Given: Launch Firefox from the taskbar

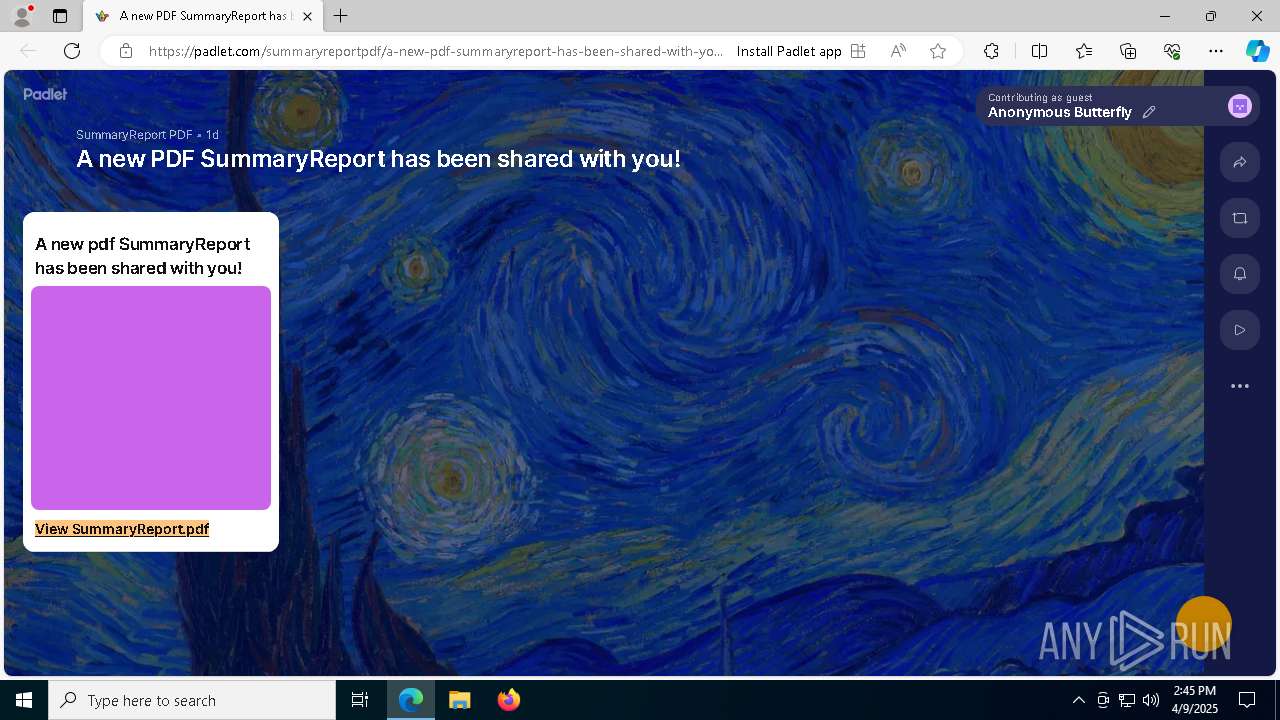Looking at the screenshot, I should coord(509,700).
